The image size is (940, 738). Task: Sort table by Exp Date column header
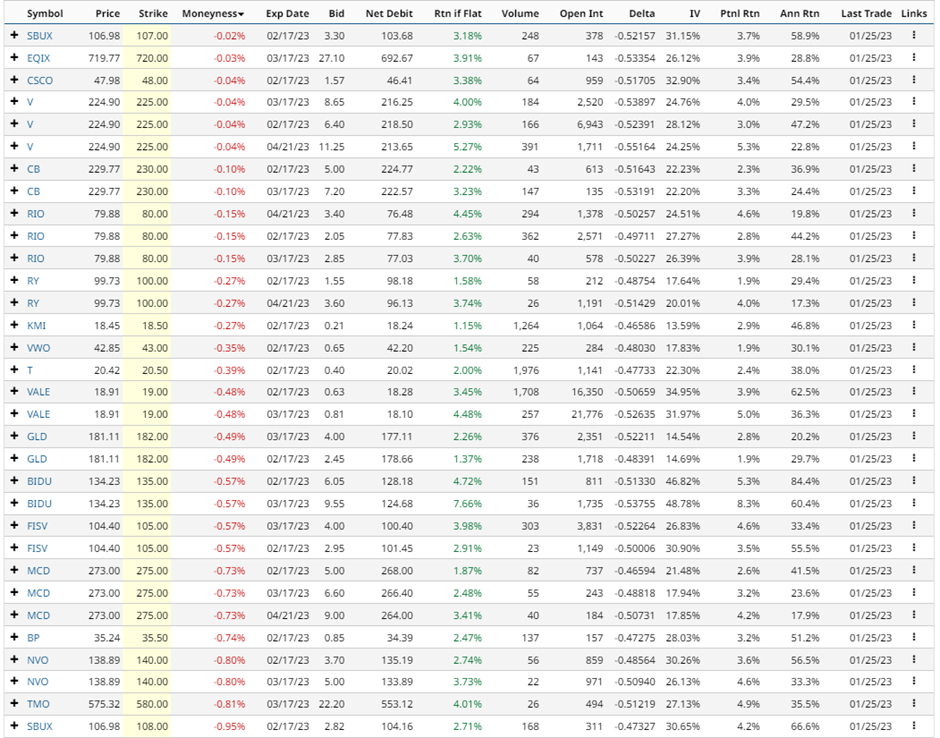pos(288,13)
